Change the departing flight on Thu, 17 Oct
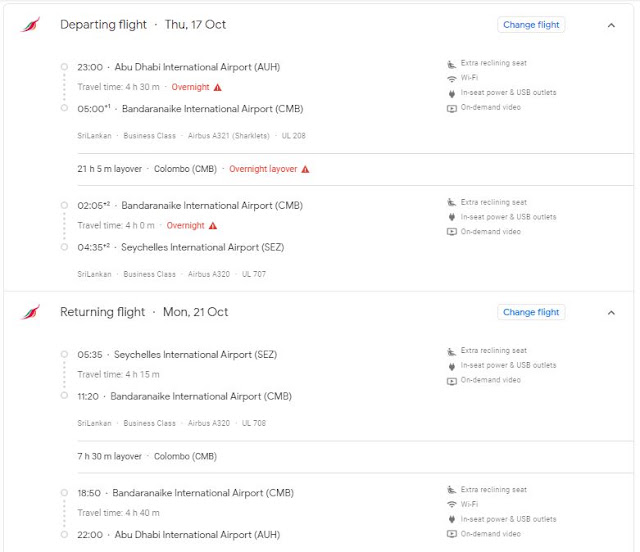640x552 pixels. coord(531,25)
